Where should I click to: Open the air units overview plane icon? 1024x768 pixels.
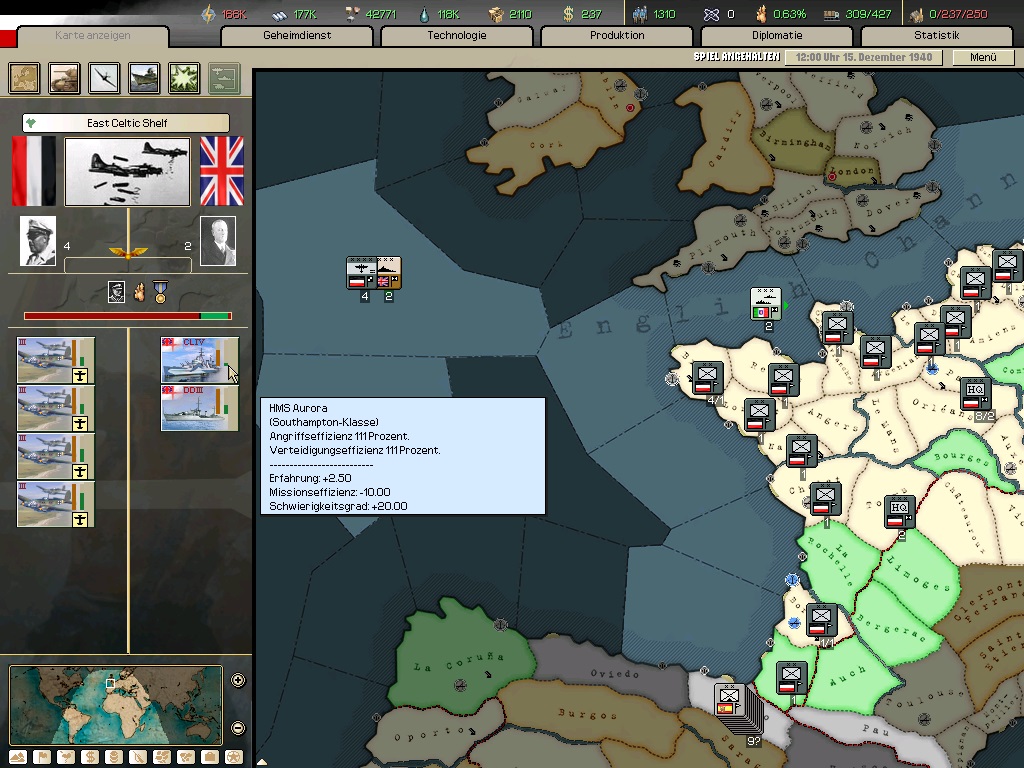(105, 77)
